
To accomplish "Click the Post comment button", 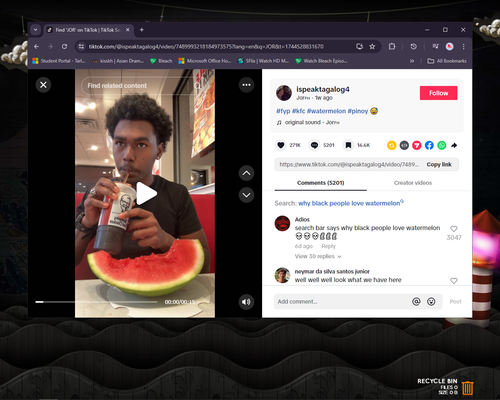I will (x=455, y=301).
